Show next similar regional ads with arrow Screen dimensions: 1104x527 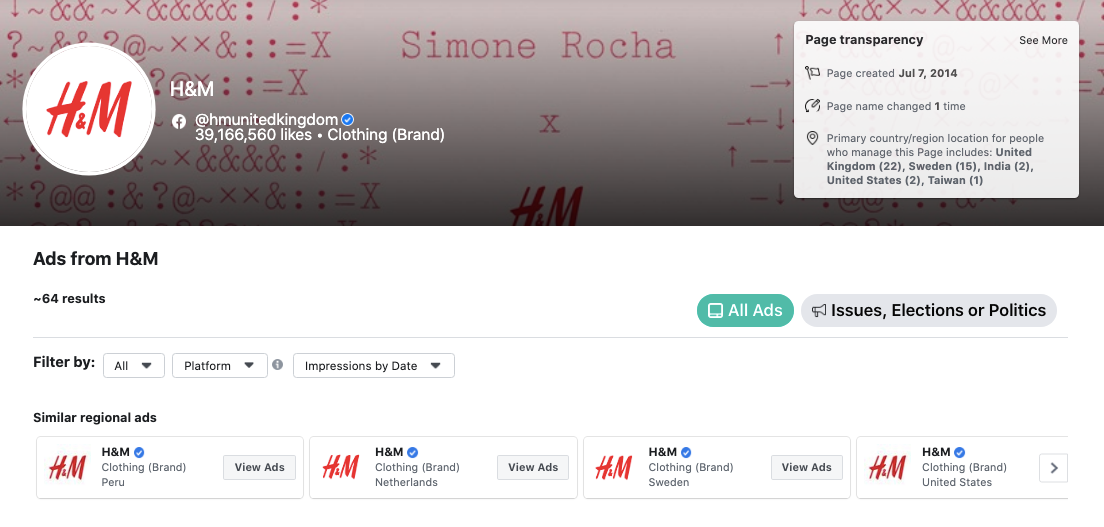coord(1053,468)
